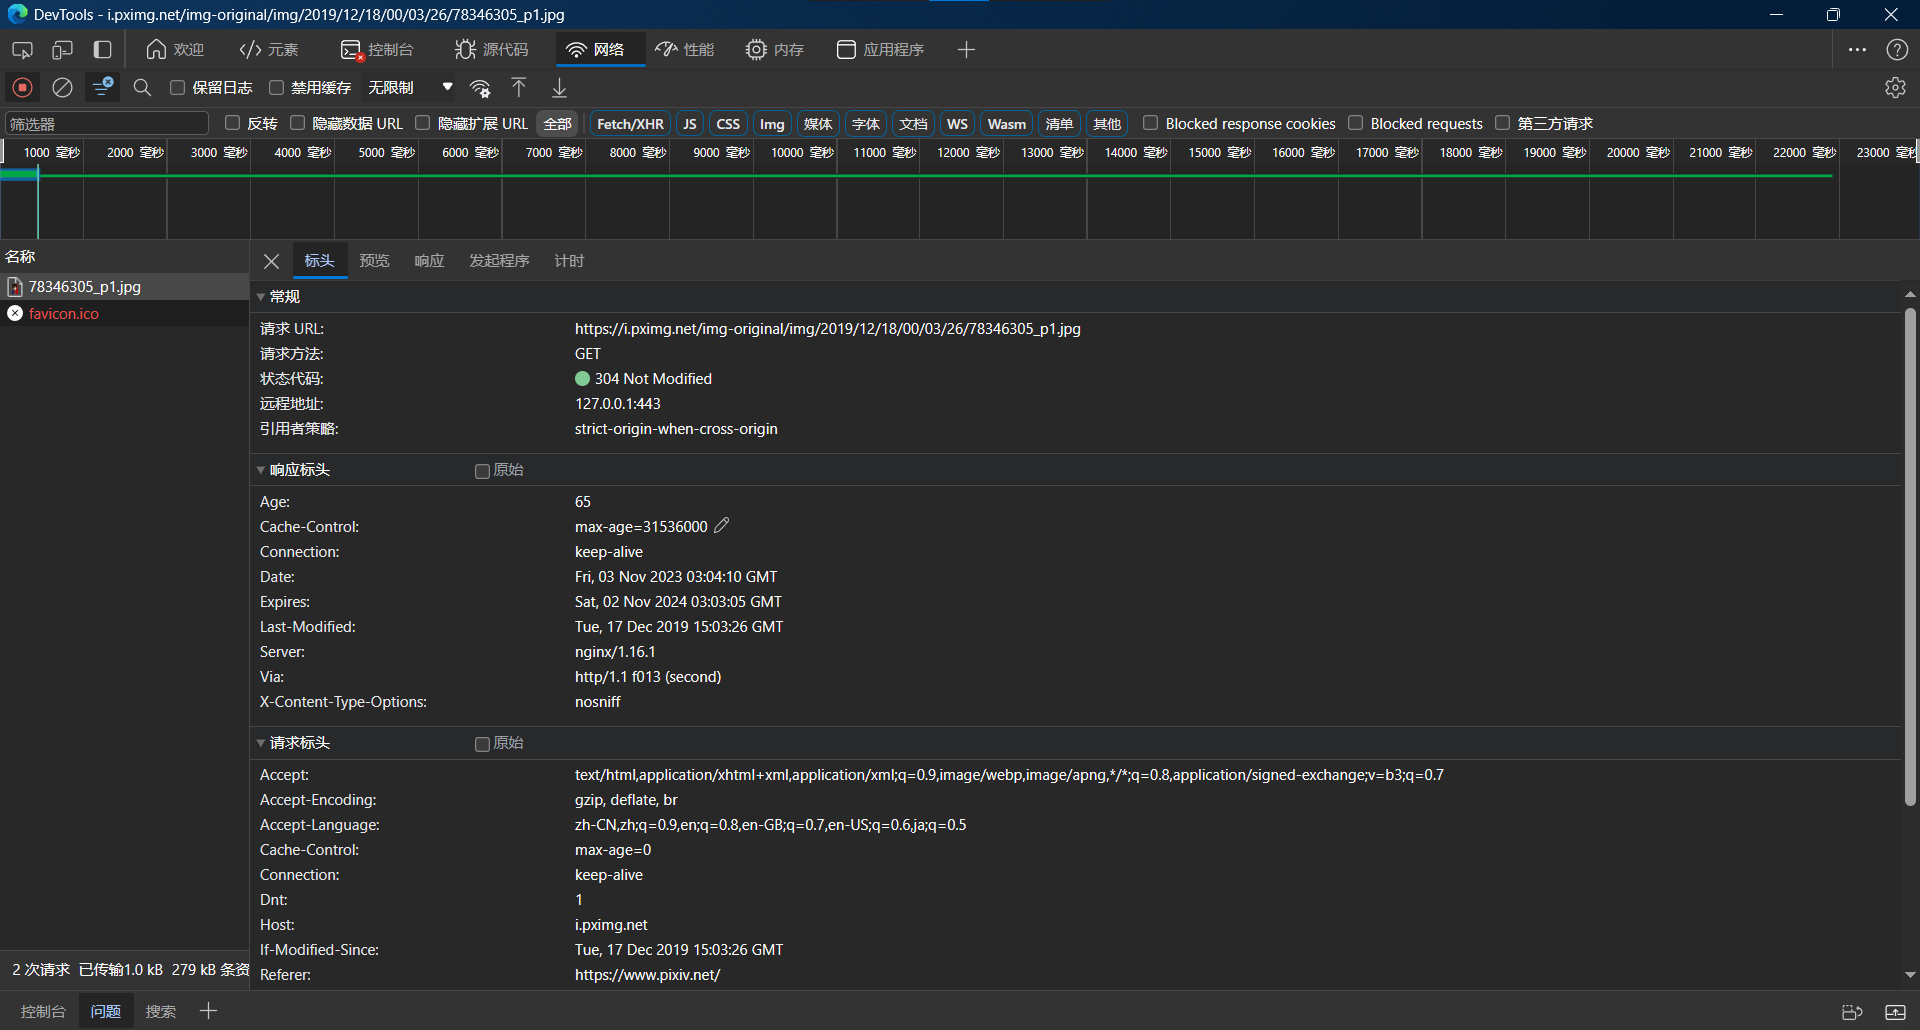1920x1030 pixels.
Task: Edit the Cache-Control header pencil icon
Action: [x=722, y=526]
